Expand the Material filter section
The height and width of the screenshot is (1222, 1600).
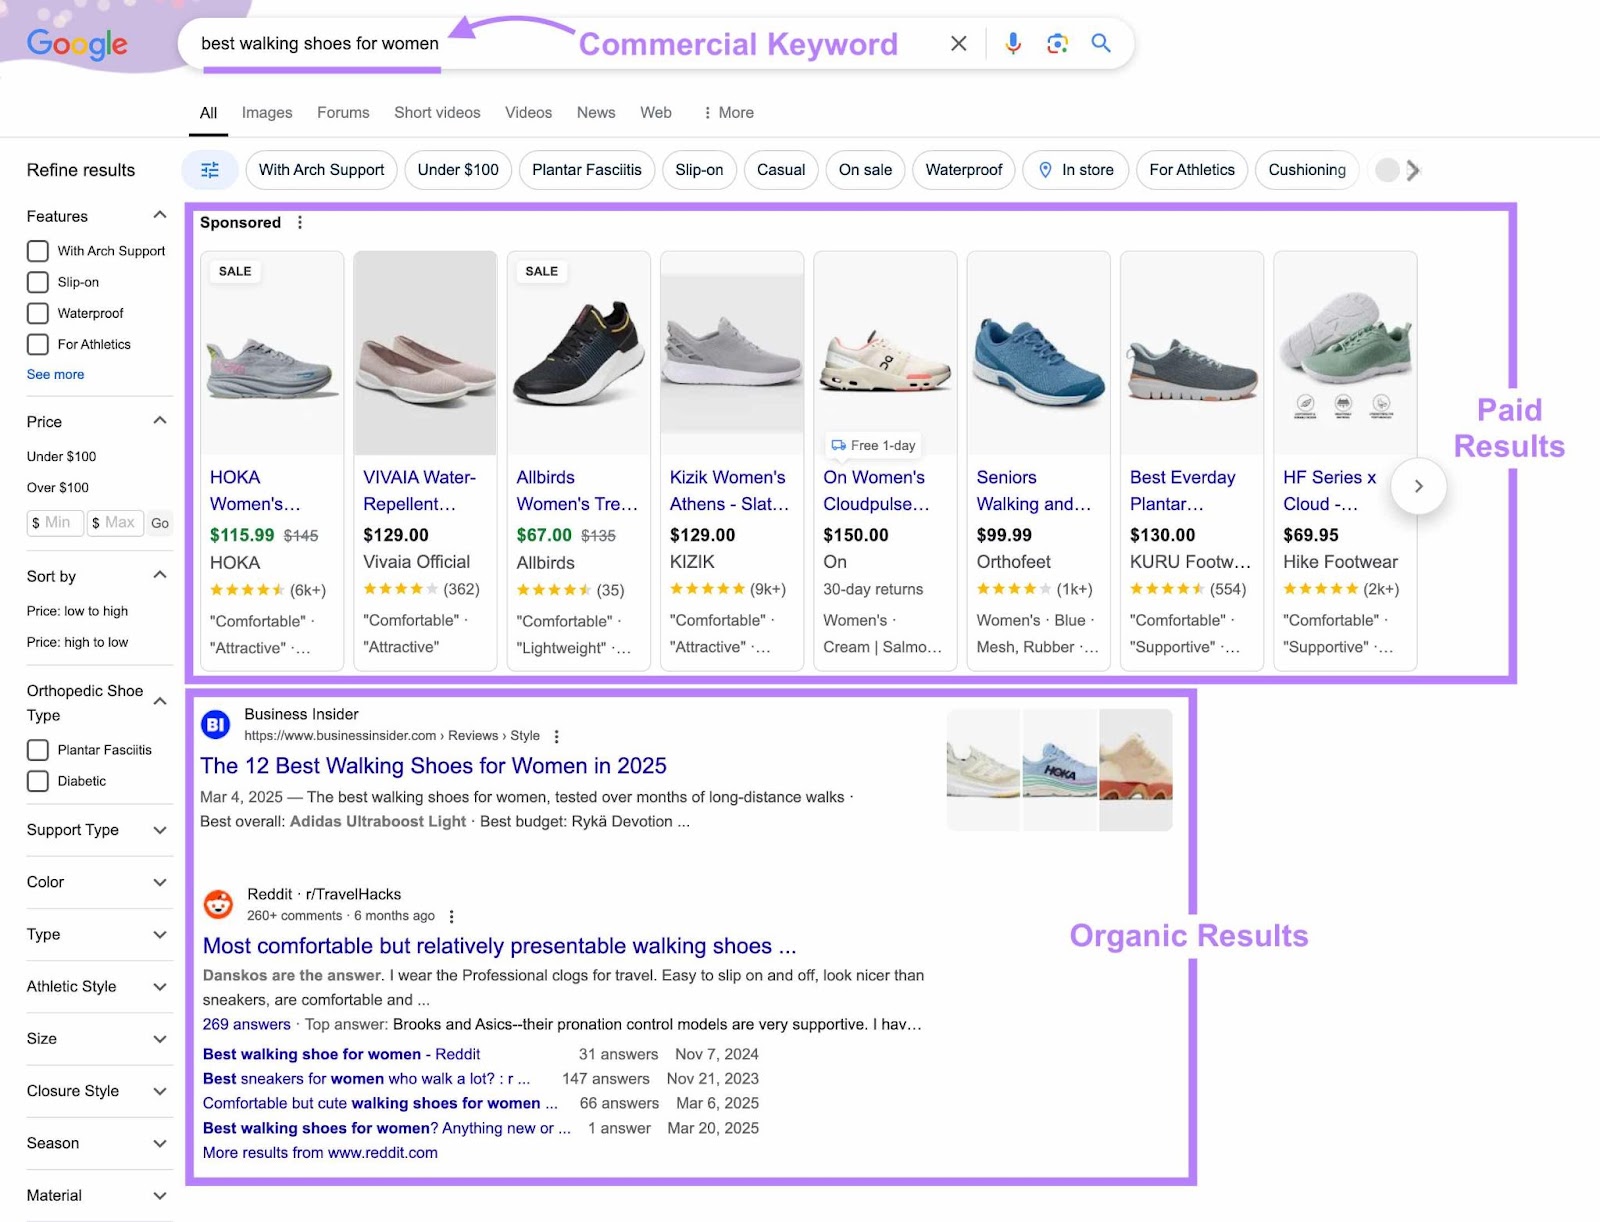159,1195
